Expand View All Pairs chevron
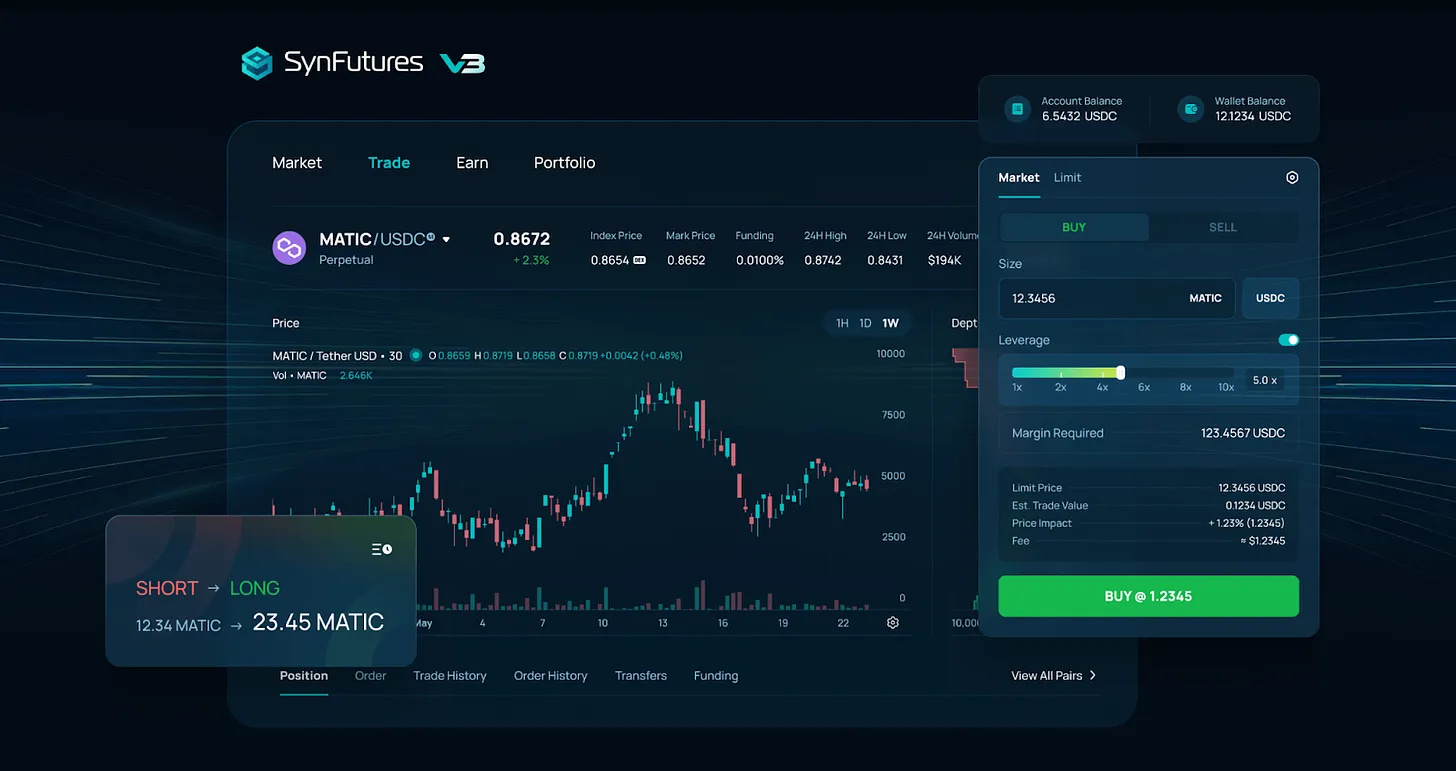The height and width of the screenshot is (771, 1456). click(1093, 675)
